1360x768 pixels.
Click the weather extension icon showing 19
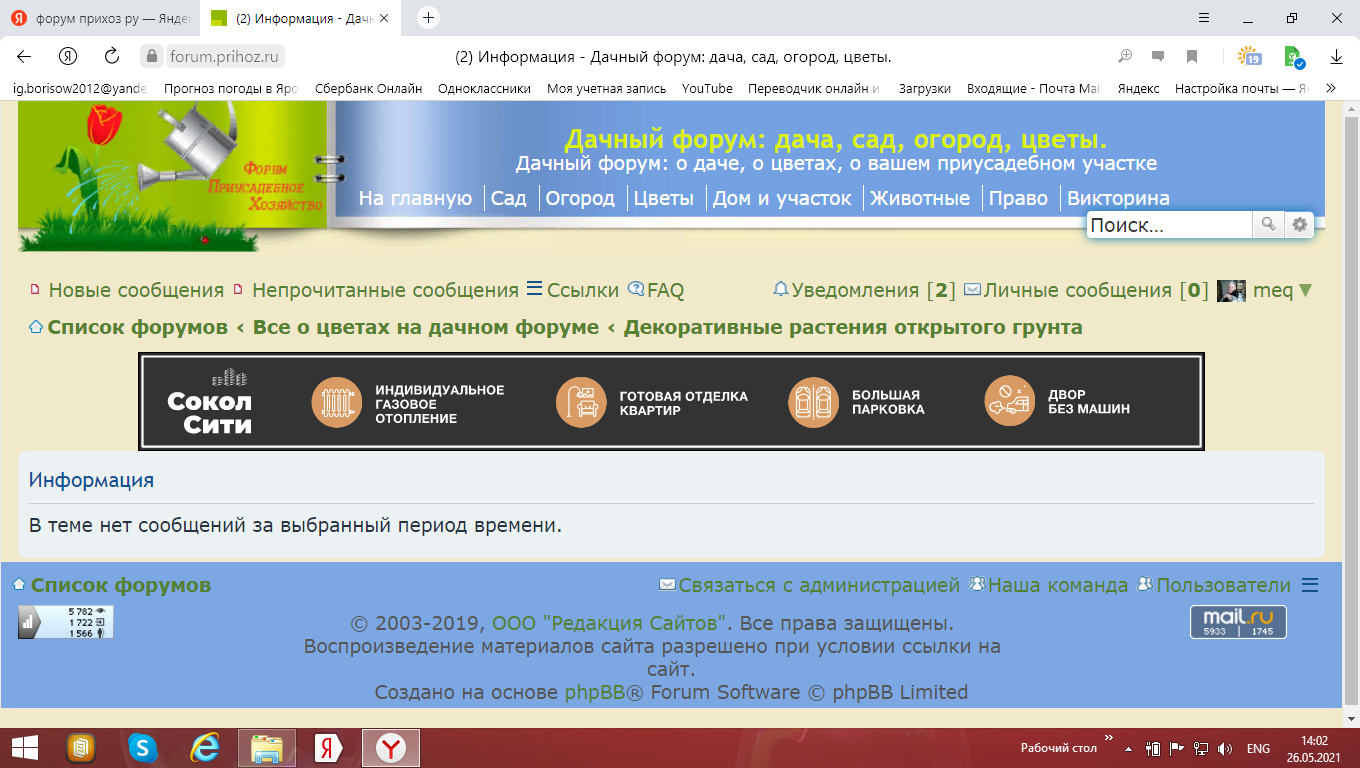coord(1249,56)
